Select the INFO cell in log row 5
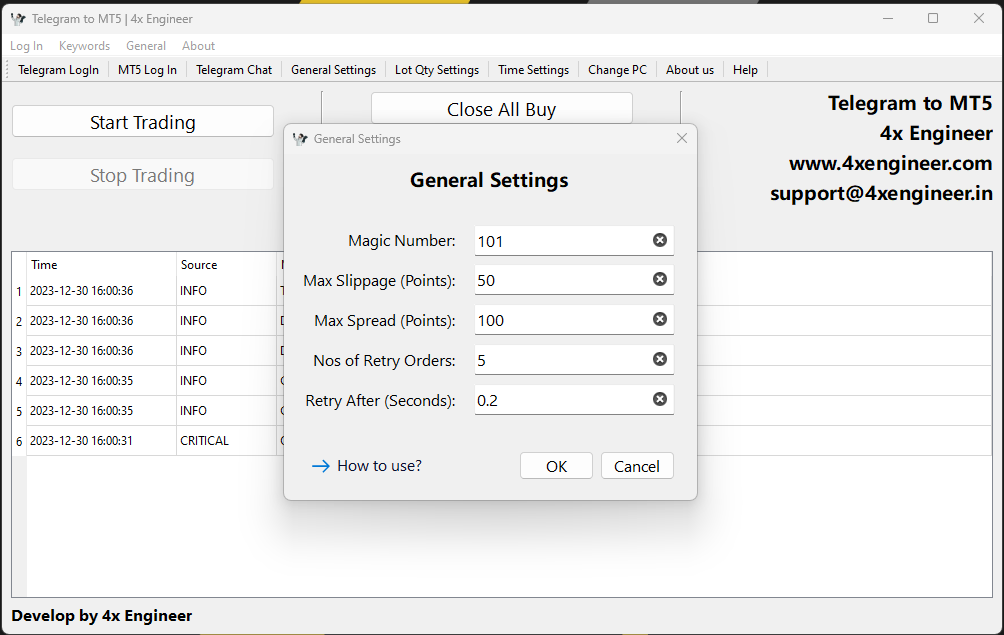Screen dimensions: 1004x635 click(x=227, y=410)
